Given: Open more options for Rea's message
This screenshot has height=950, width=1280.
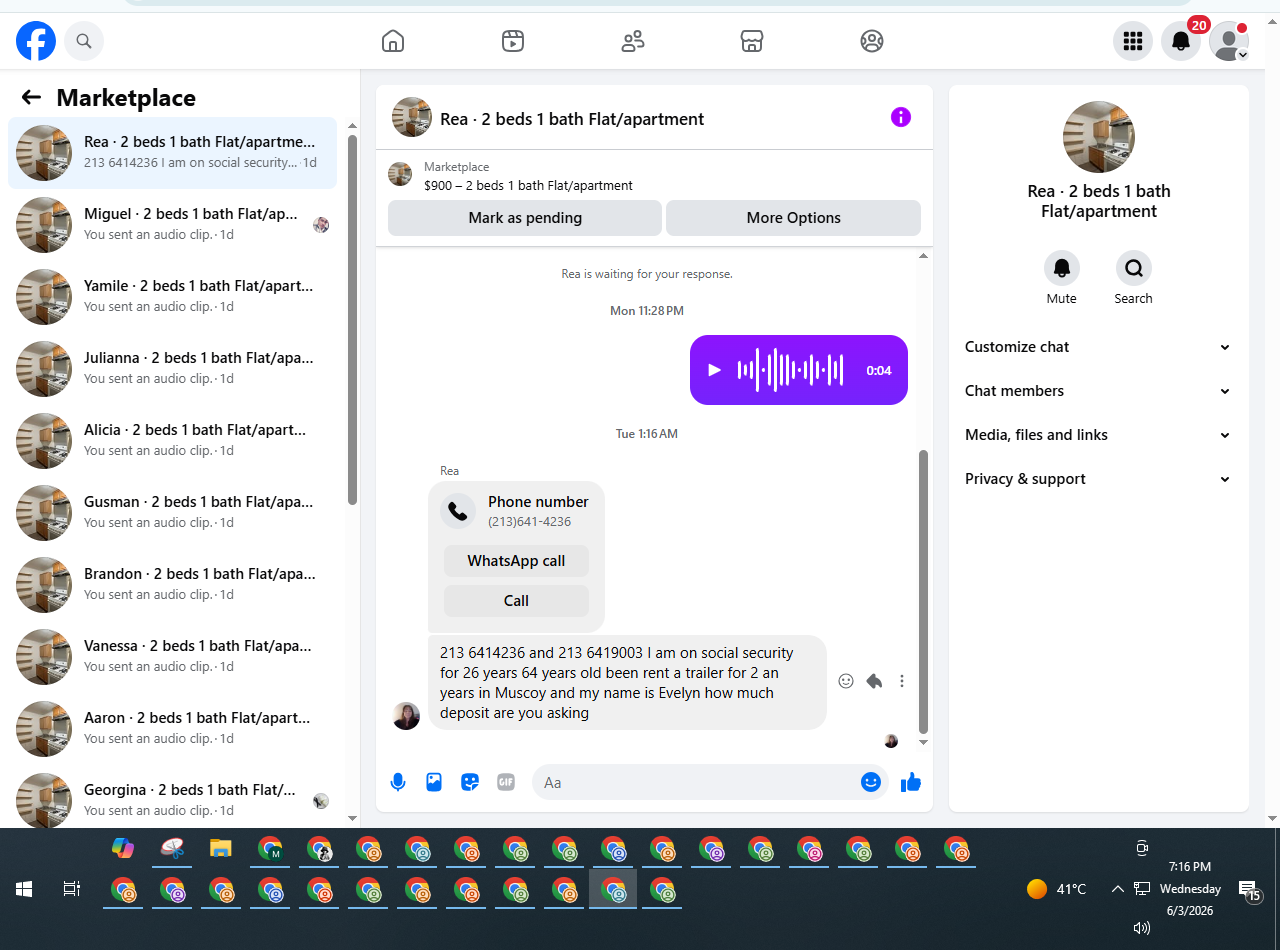Looking at the screenshot, I should tap(902, 681).
